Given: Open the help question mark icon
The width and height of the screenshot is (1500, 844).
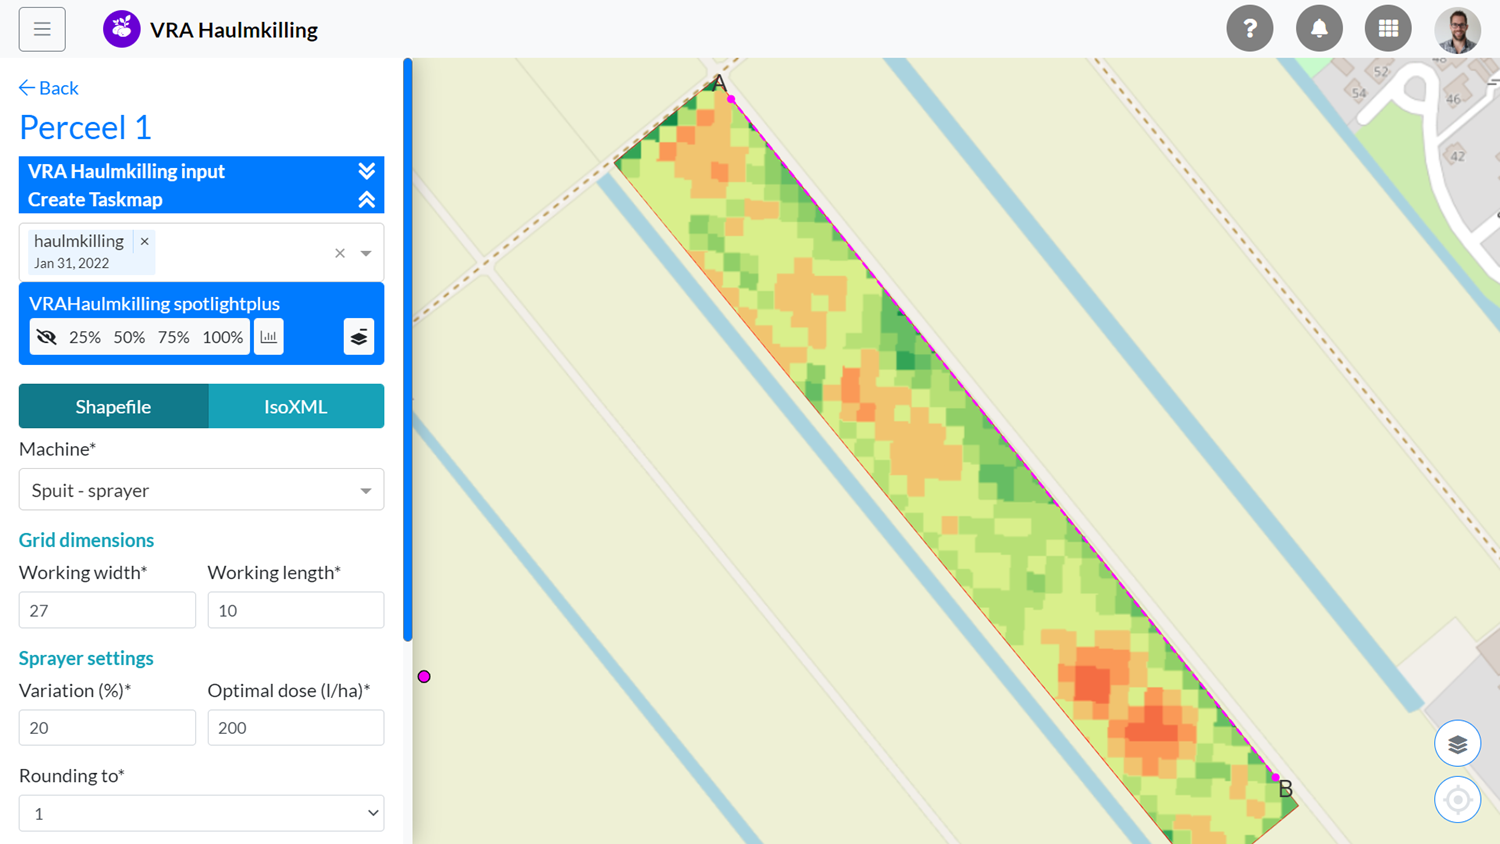Looking at the screenshot, I should point(1250,29).
